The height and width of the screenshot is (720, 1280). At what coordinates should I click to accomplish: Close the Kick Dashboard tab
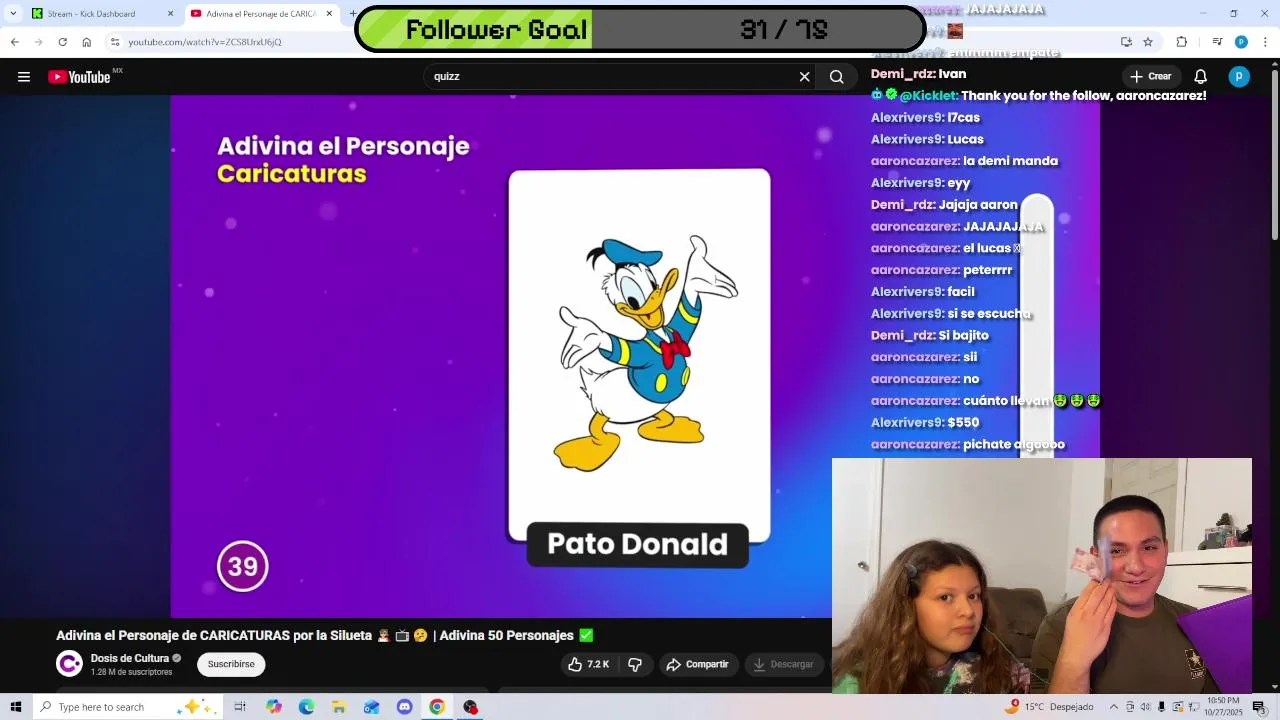[170, 14]
